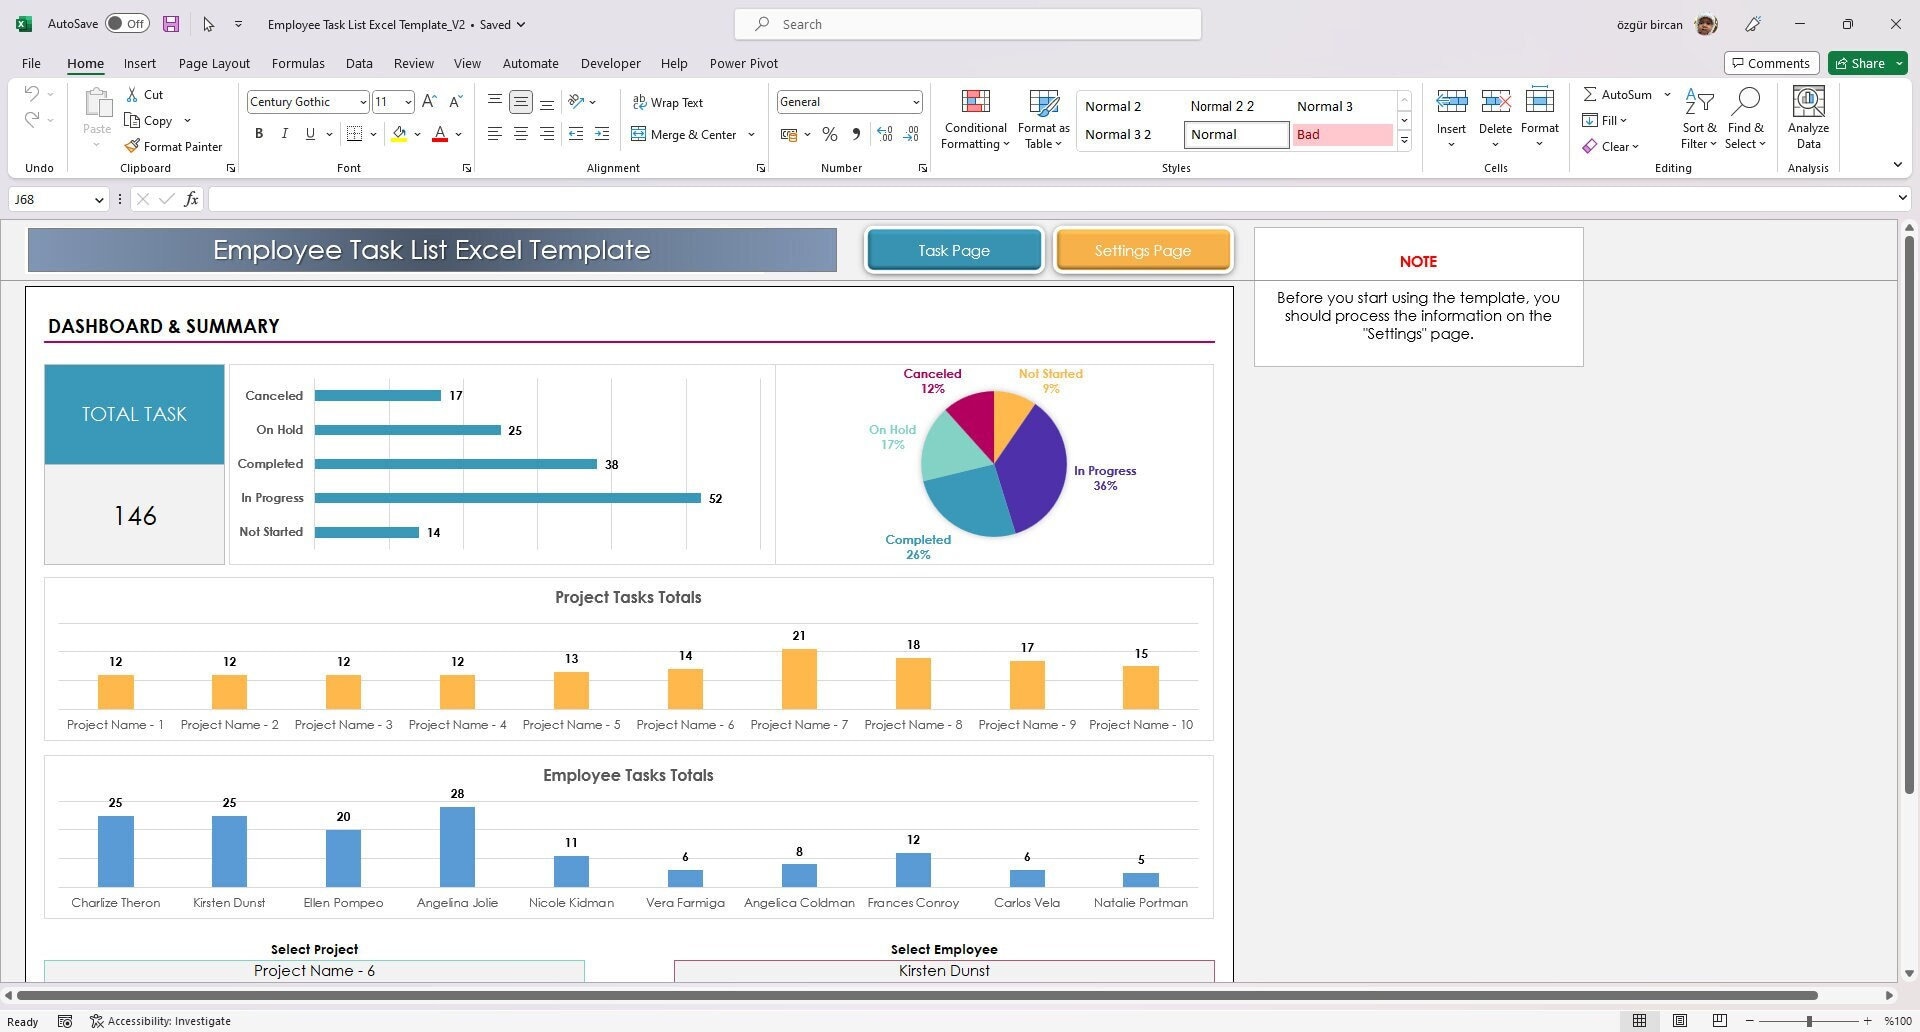Toggle Wrap Text for the cell
The image size is (1920, 1032).
668,101
